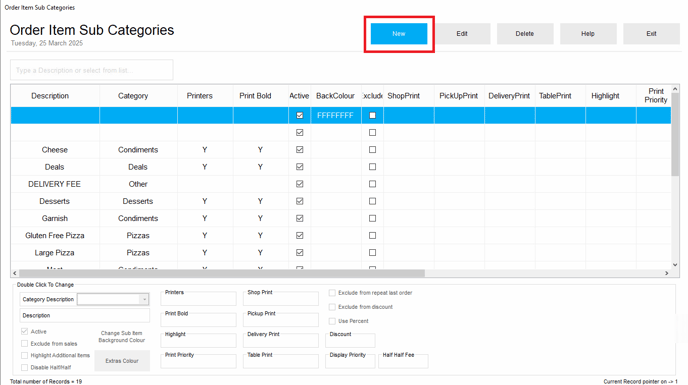Click the Highlight field in detail panel
688x385 pixels.
[x=198, y=340]
